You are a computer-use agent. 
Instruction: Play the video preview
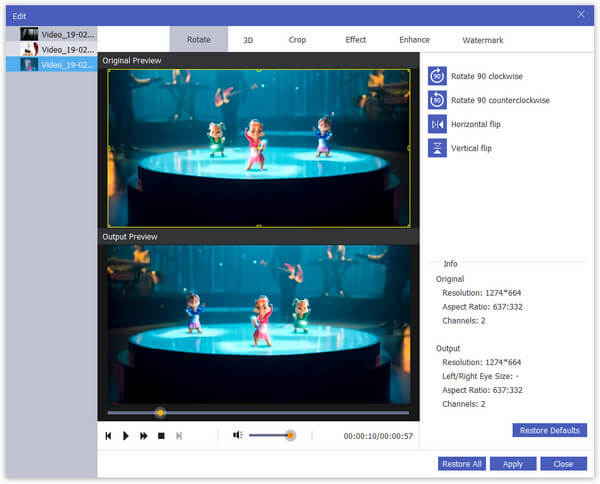click(125, 436)
